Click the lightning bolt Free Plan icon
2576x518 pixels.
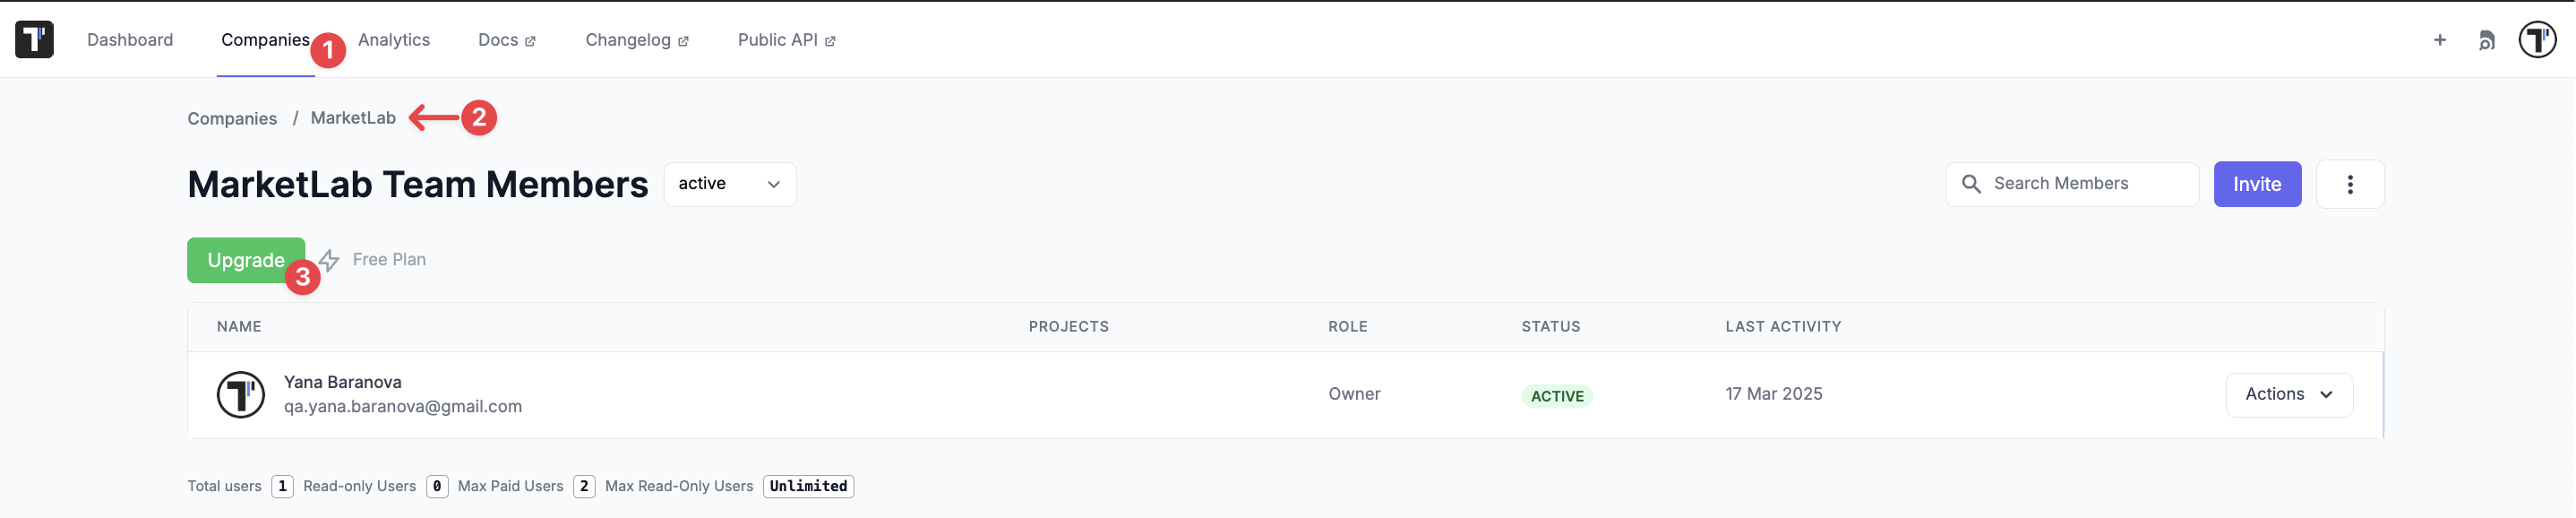pos(329,260)
